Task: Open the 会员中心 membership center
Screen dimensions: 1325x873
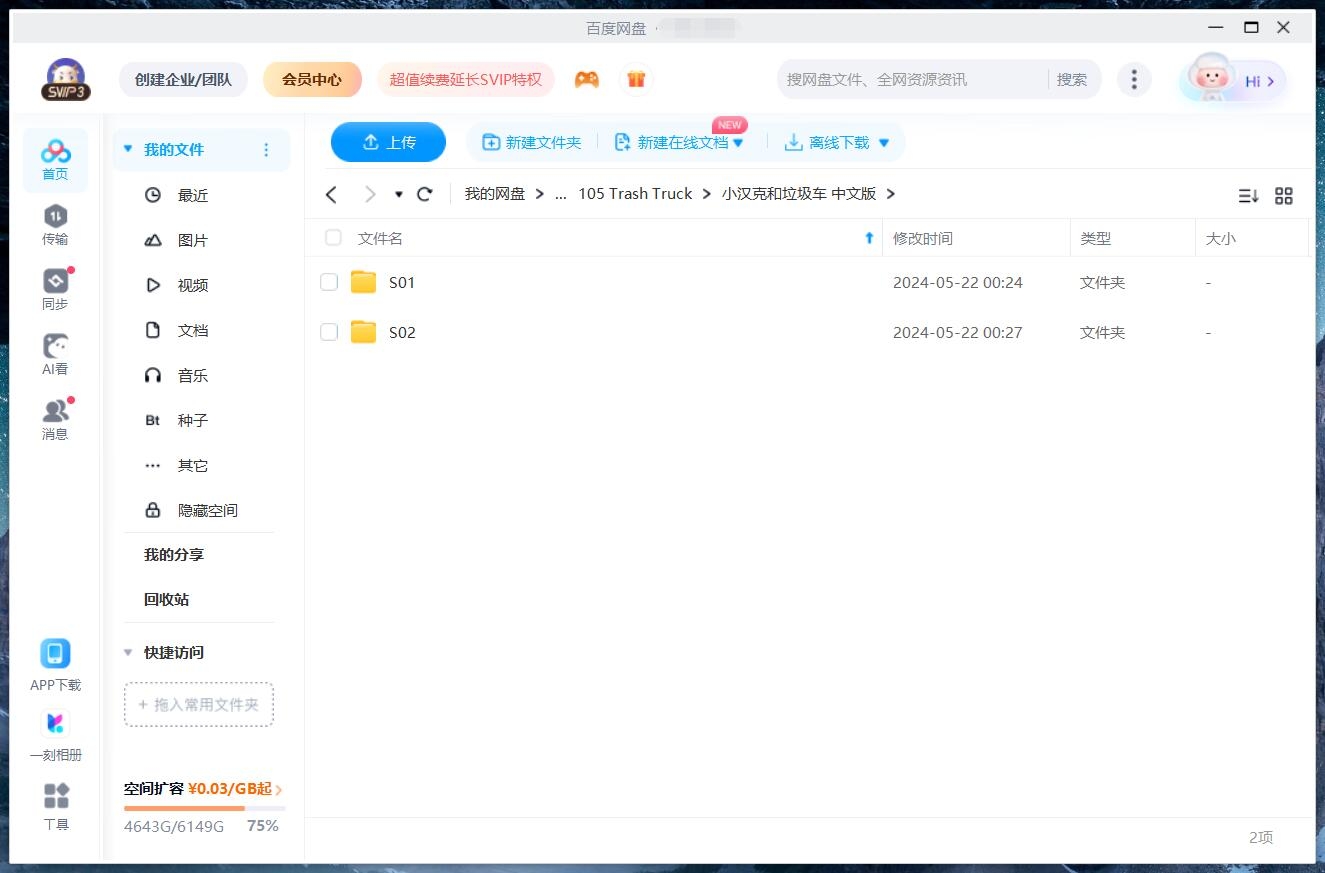Action: click(x=312, y=78)
